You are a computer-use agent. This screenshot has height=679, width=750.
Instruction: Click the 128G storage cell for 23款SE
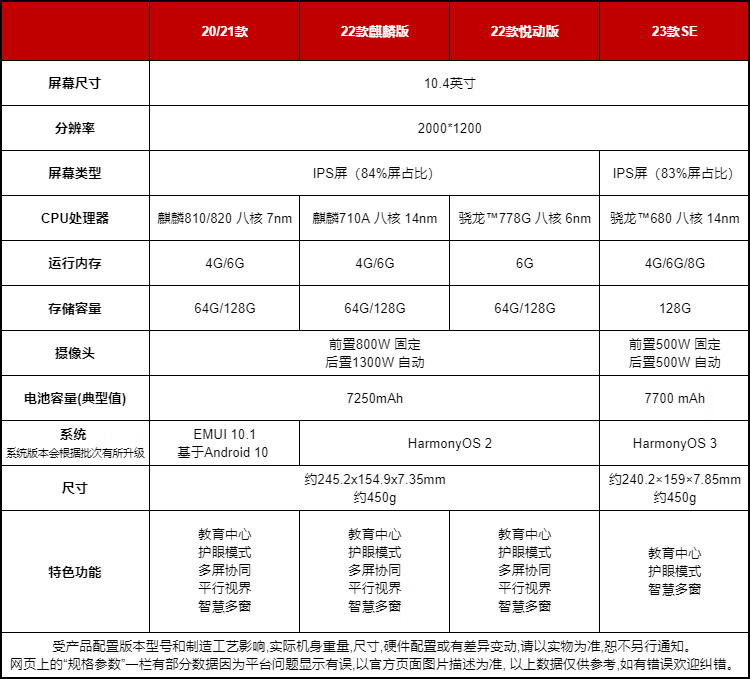[x=674, y=308]
